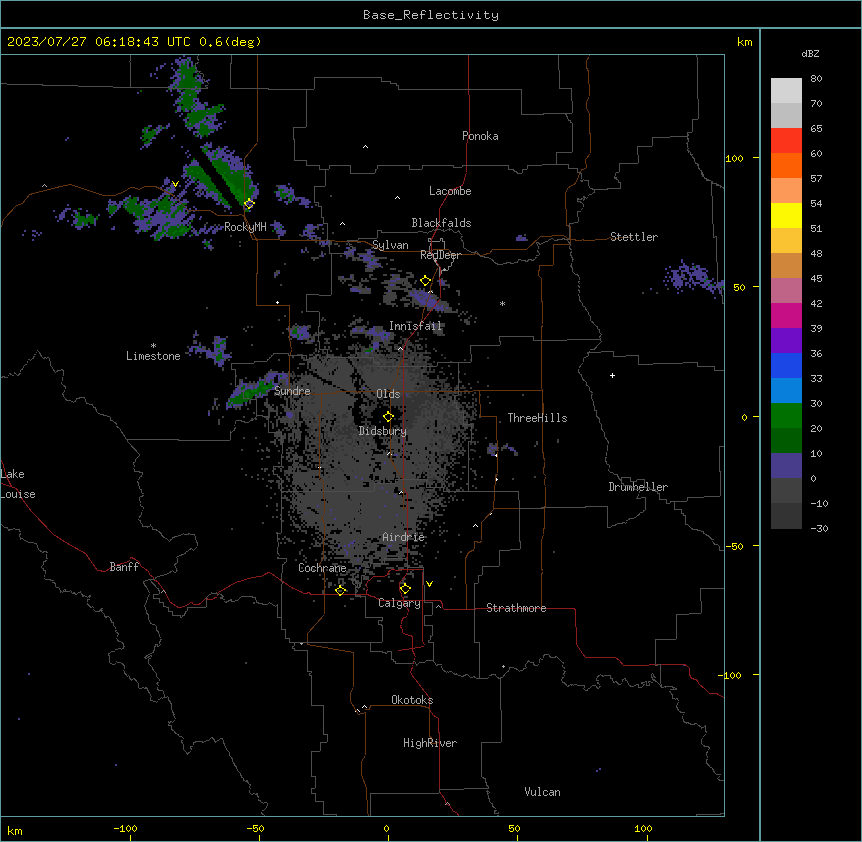Click the HighRiver label
862x842 pixels.
[430, 743]
